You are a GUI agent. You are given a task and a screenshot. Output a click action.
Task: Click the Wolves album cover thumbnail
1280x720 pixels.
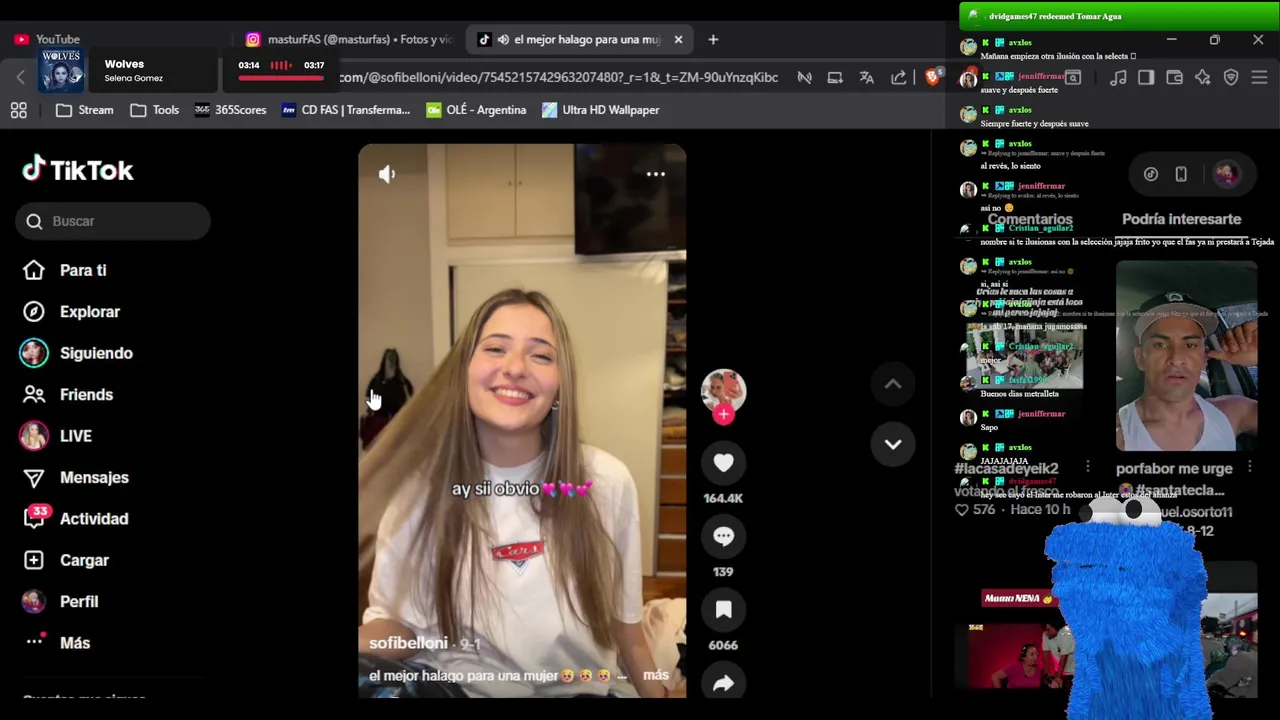61,70
